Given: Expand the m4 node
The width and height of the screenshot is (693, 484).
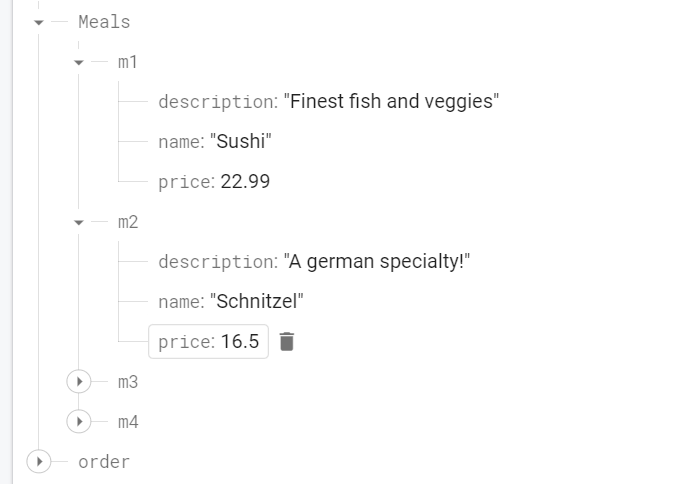Looking at the screenshot, I should click(79, 421).
